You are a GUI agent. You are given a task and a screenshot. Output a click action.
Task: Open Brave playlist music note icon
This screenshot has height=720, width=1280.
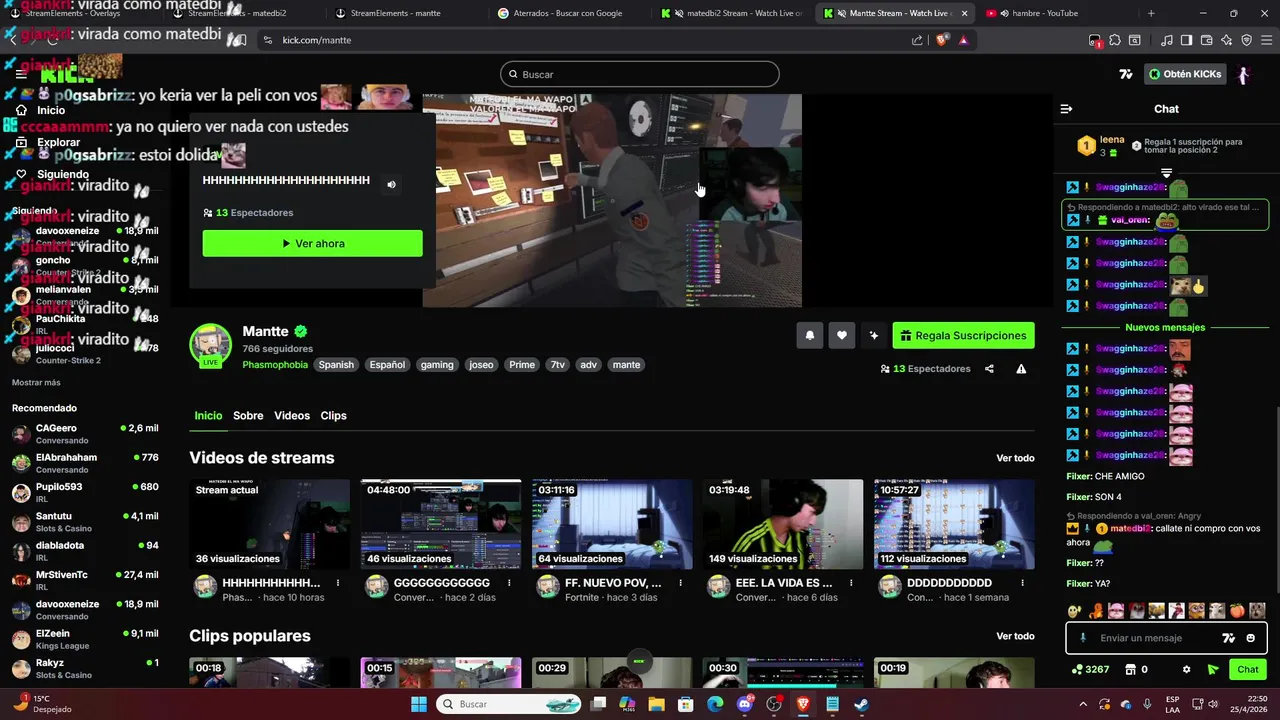1167,40
